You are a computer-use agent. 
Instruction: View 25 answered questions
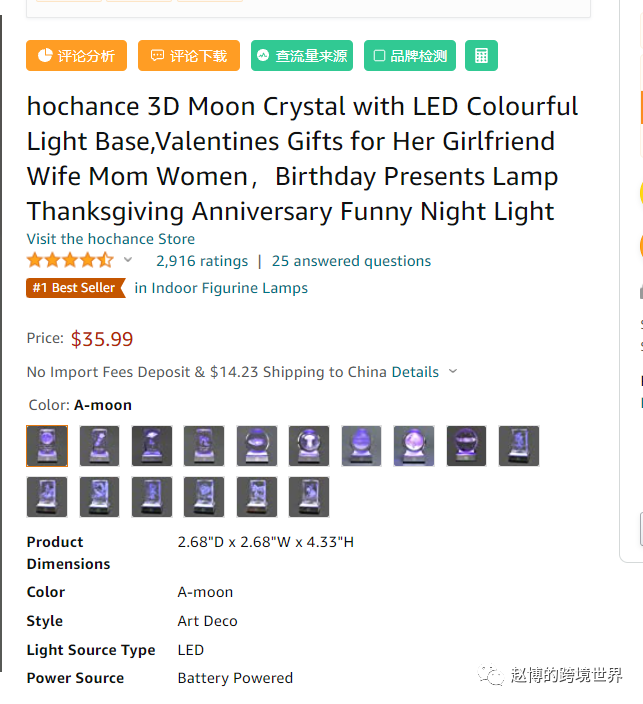tap(351, 261)
